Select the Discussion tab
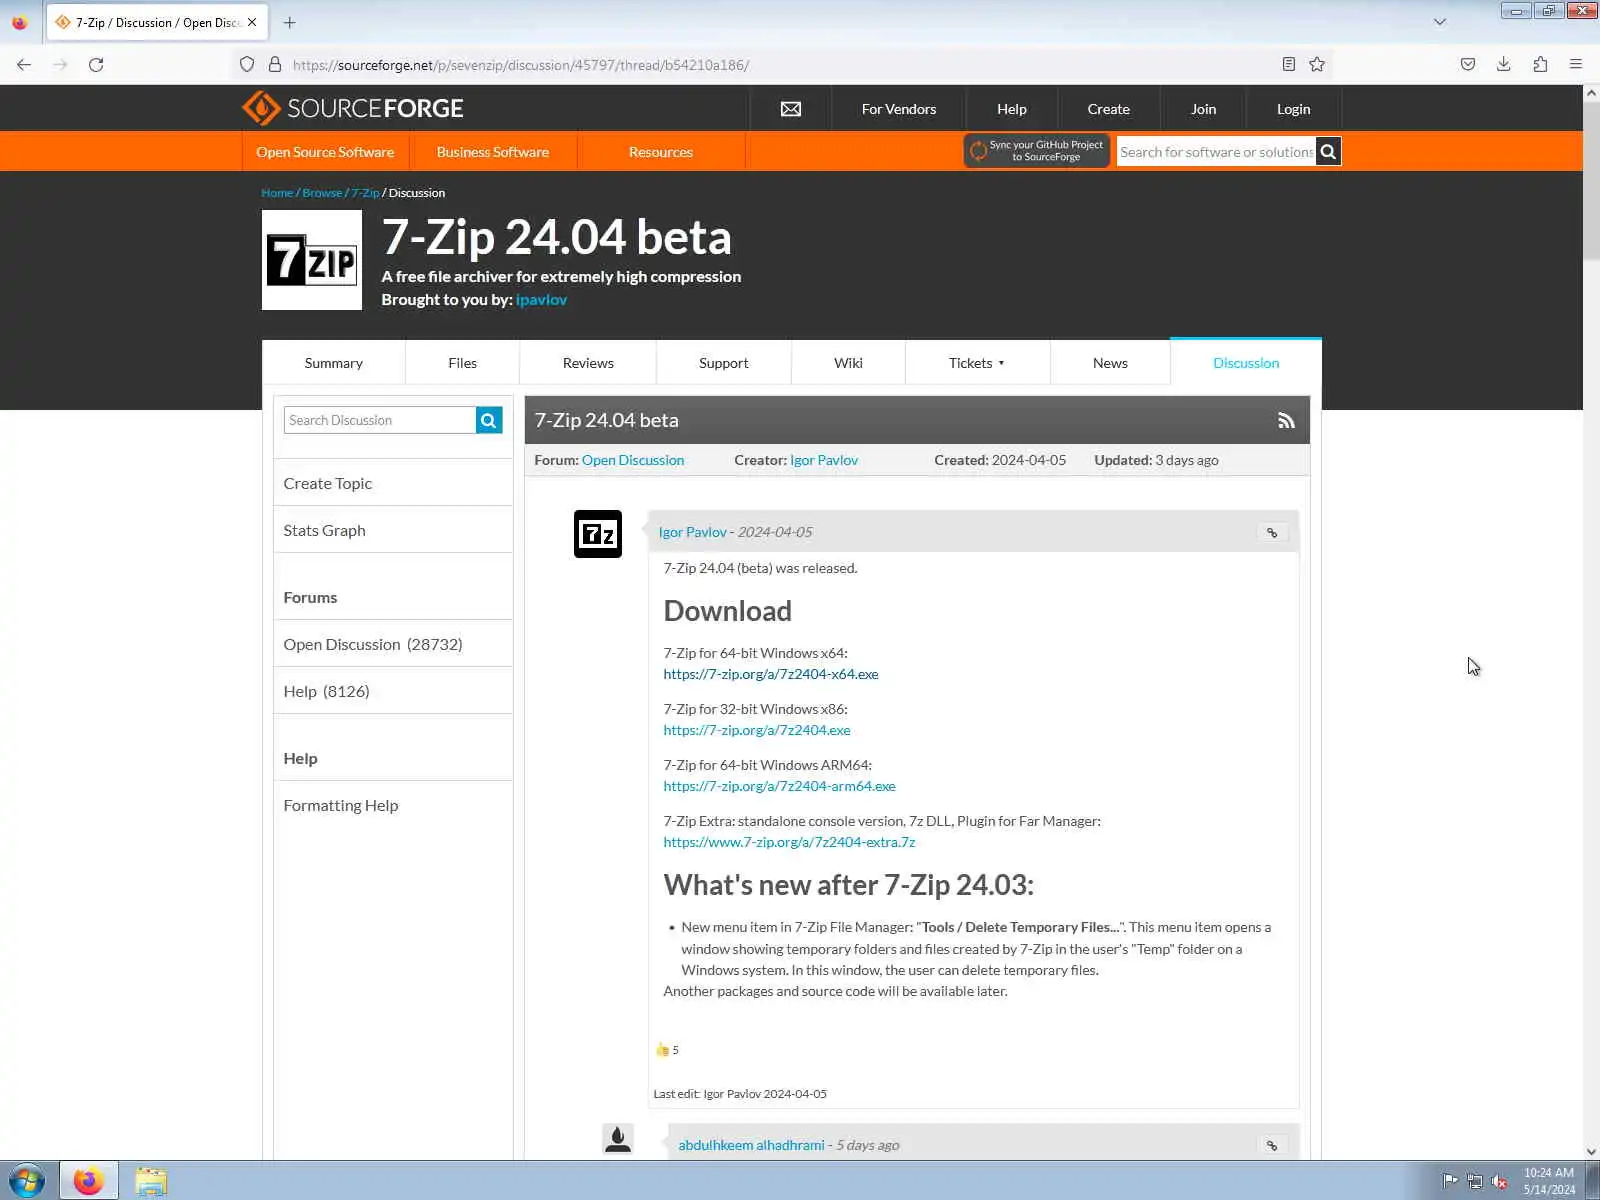 pos(1246,363)
